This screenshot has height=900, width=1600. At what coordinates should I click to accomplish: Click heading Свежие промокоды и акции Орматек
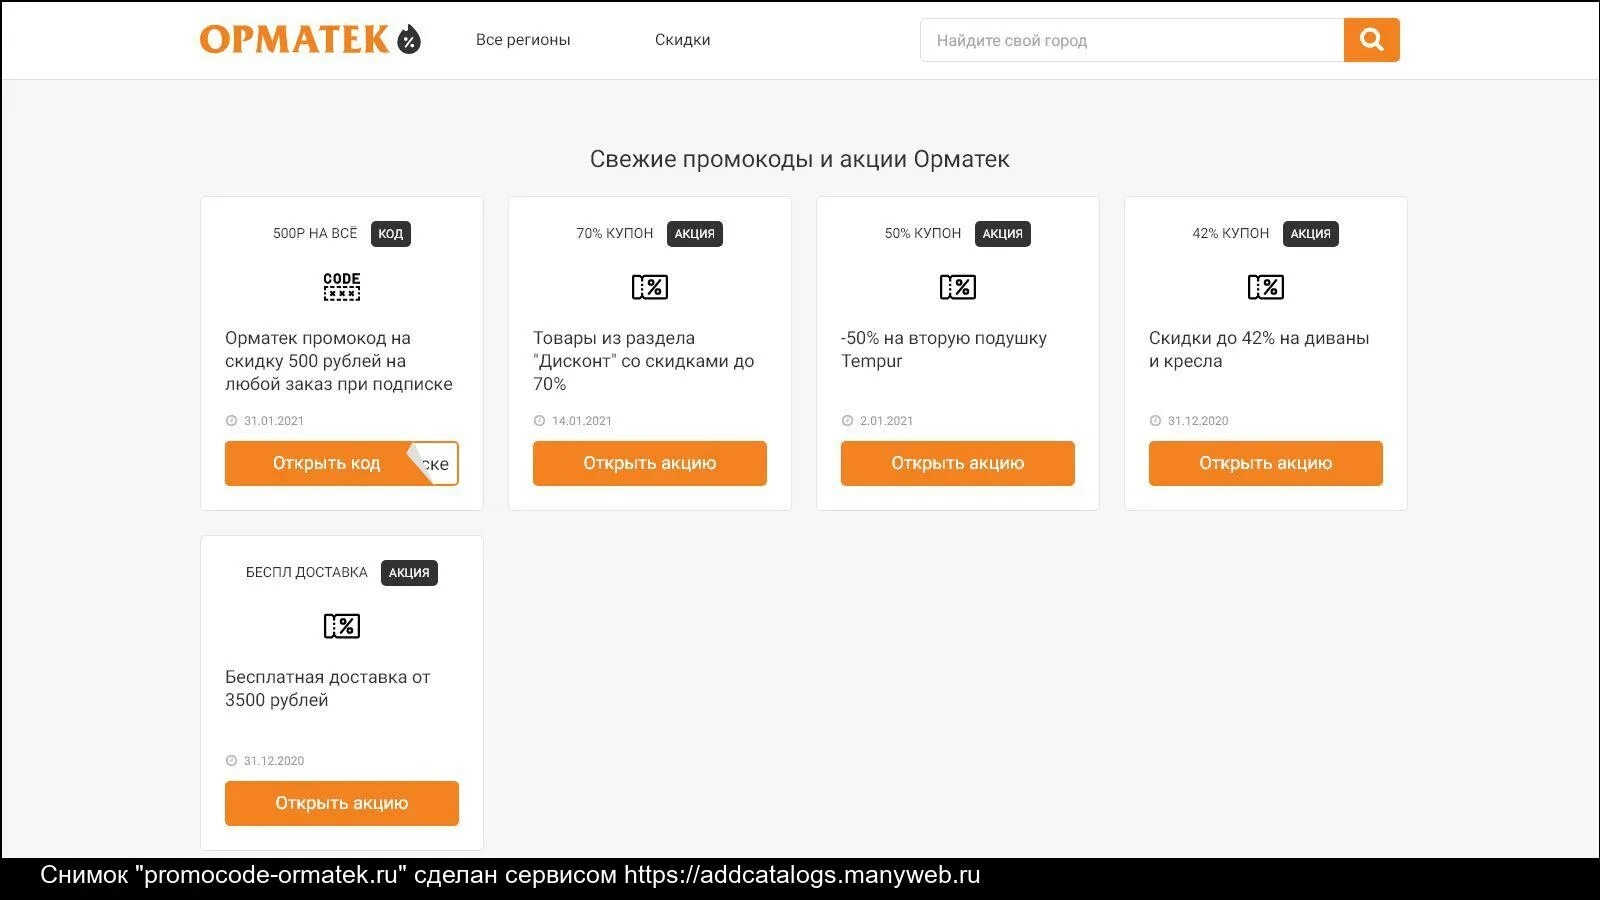tap(800, 159)
